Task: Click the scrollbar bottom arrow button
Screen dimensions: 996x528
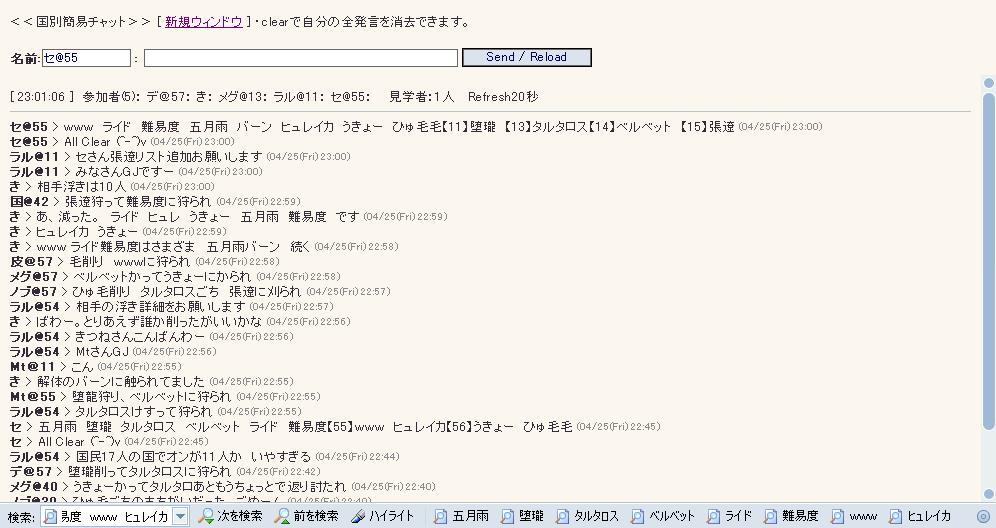Action: pyautogui.click(x=988, y=494)
